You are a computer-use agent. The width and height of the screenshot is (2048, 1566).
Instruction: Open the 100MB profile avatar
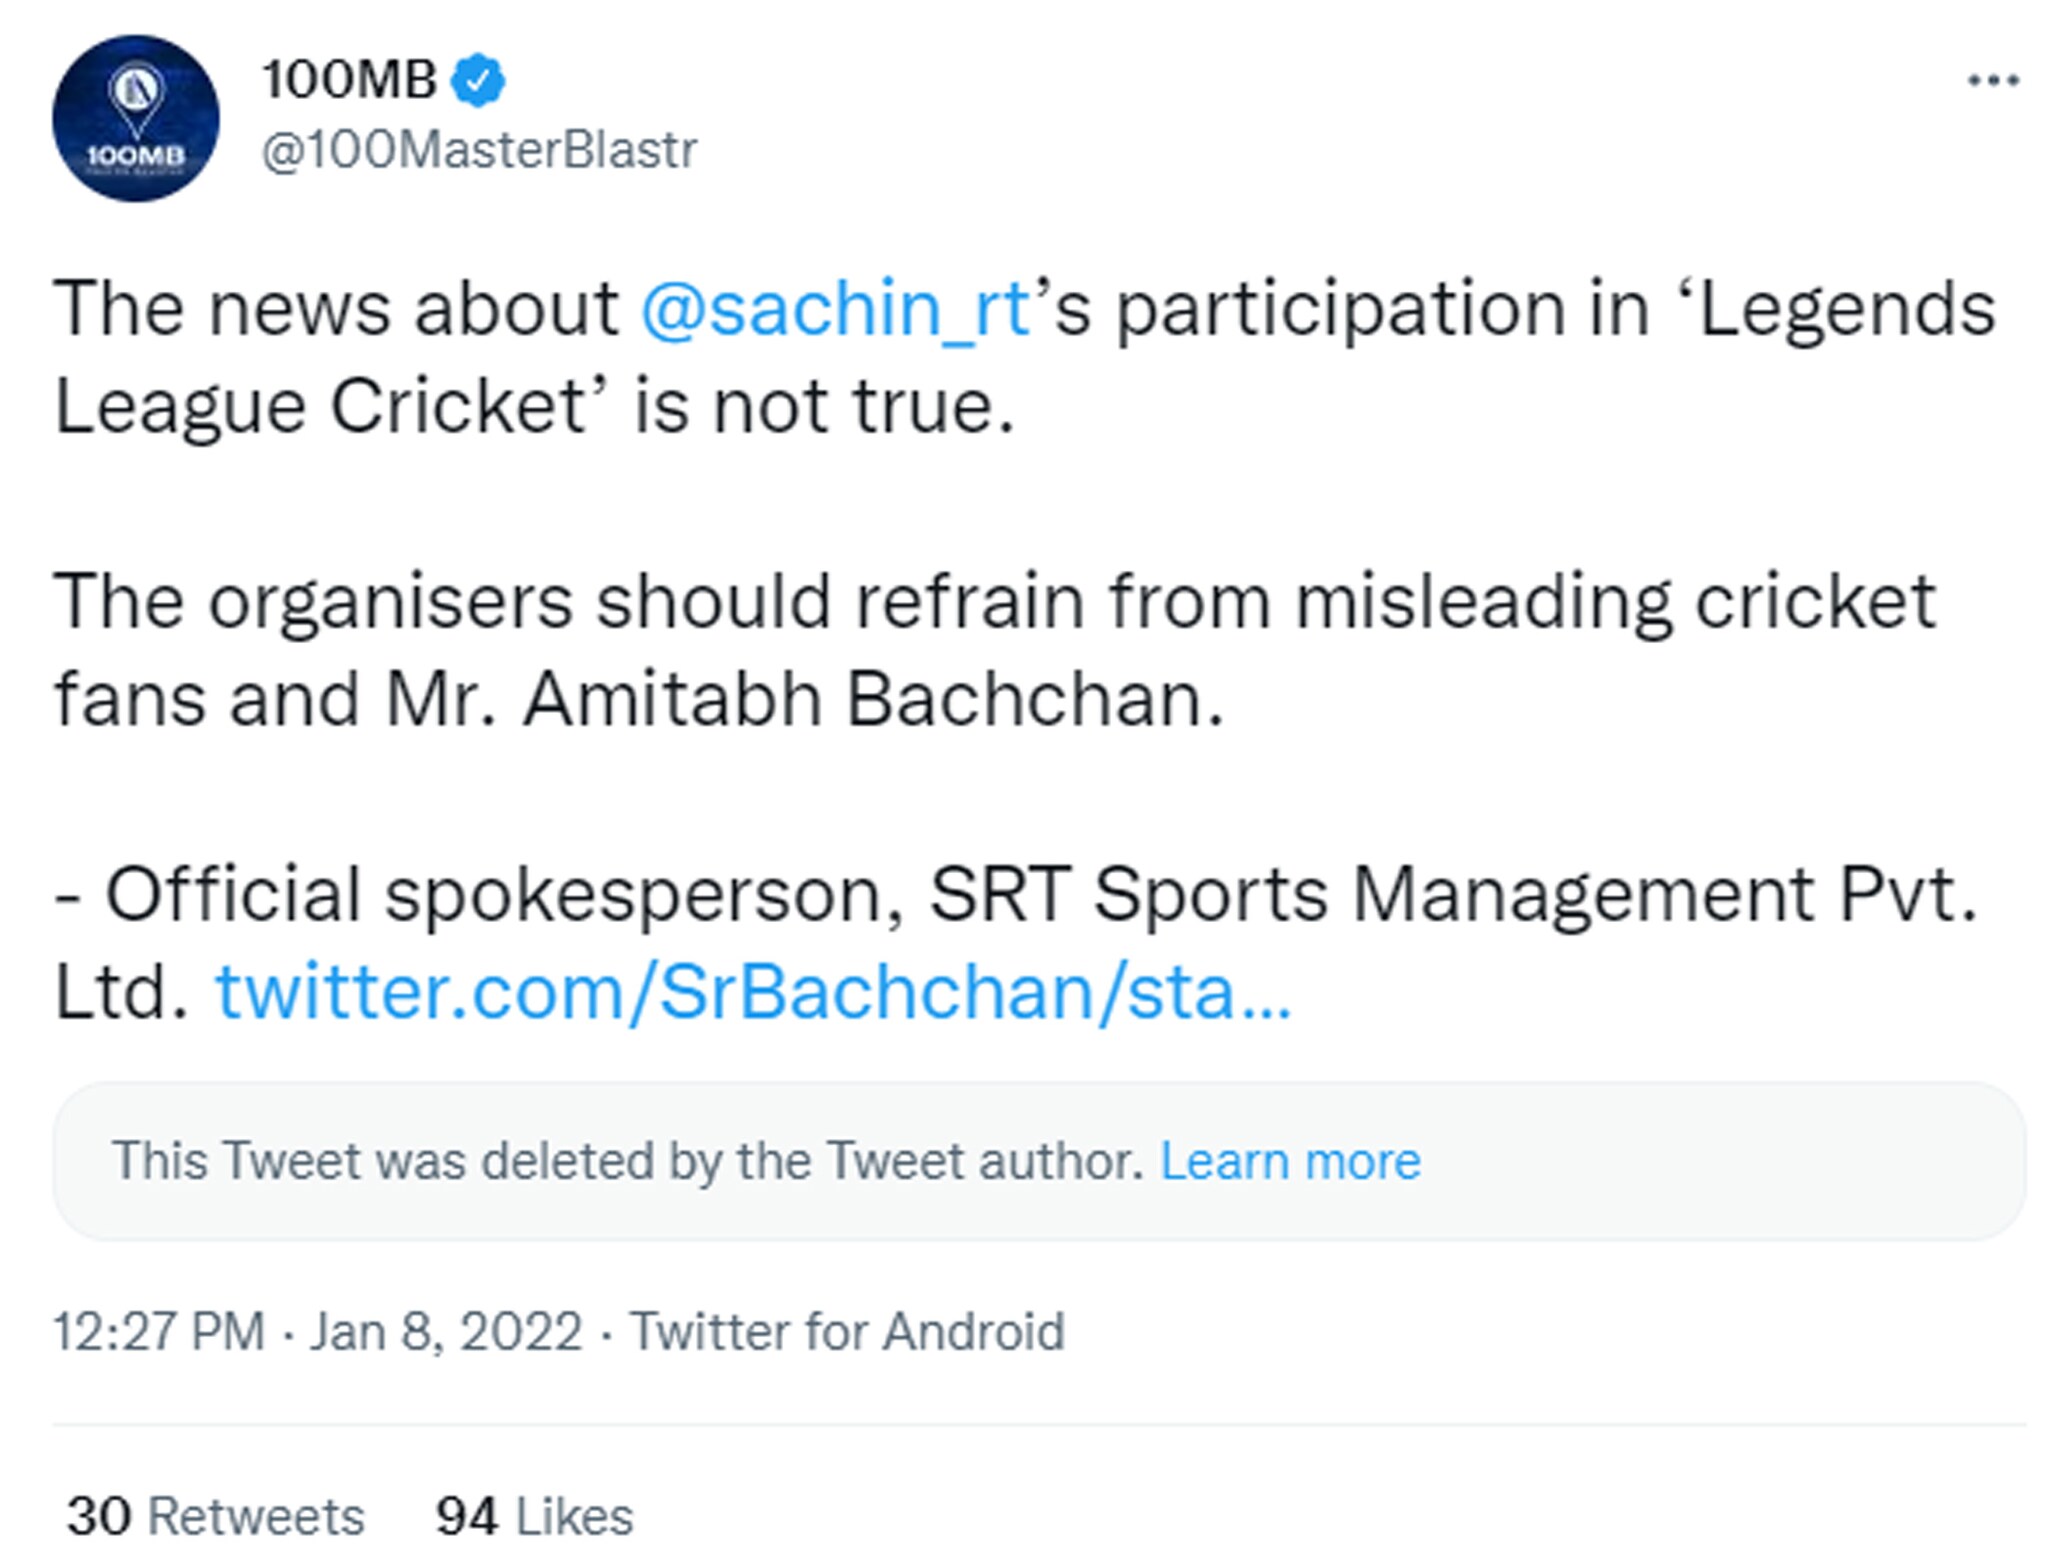click(135, 119)
